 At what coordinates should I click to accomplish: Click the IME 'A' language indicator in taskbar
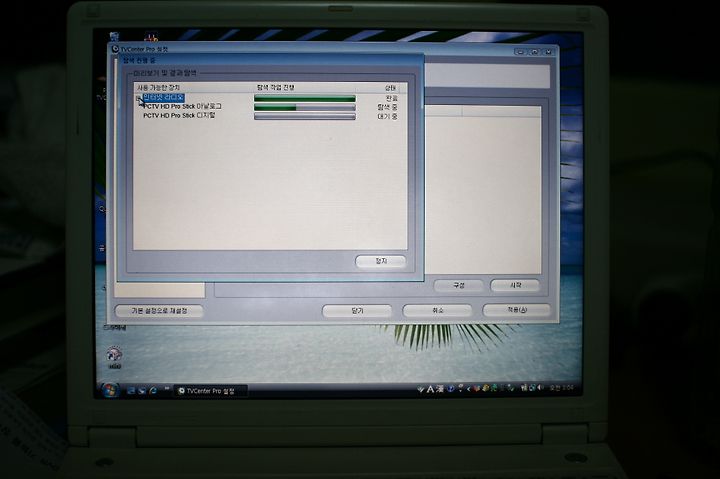[430, 389]
